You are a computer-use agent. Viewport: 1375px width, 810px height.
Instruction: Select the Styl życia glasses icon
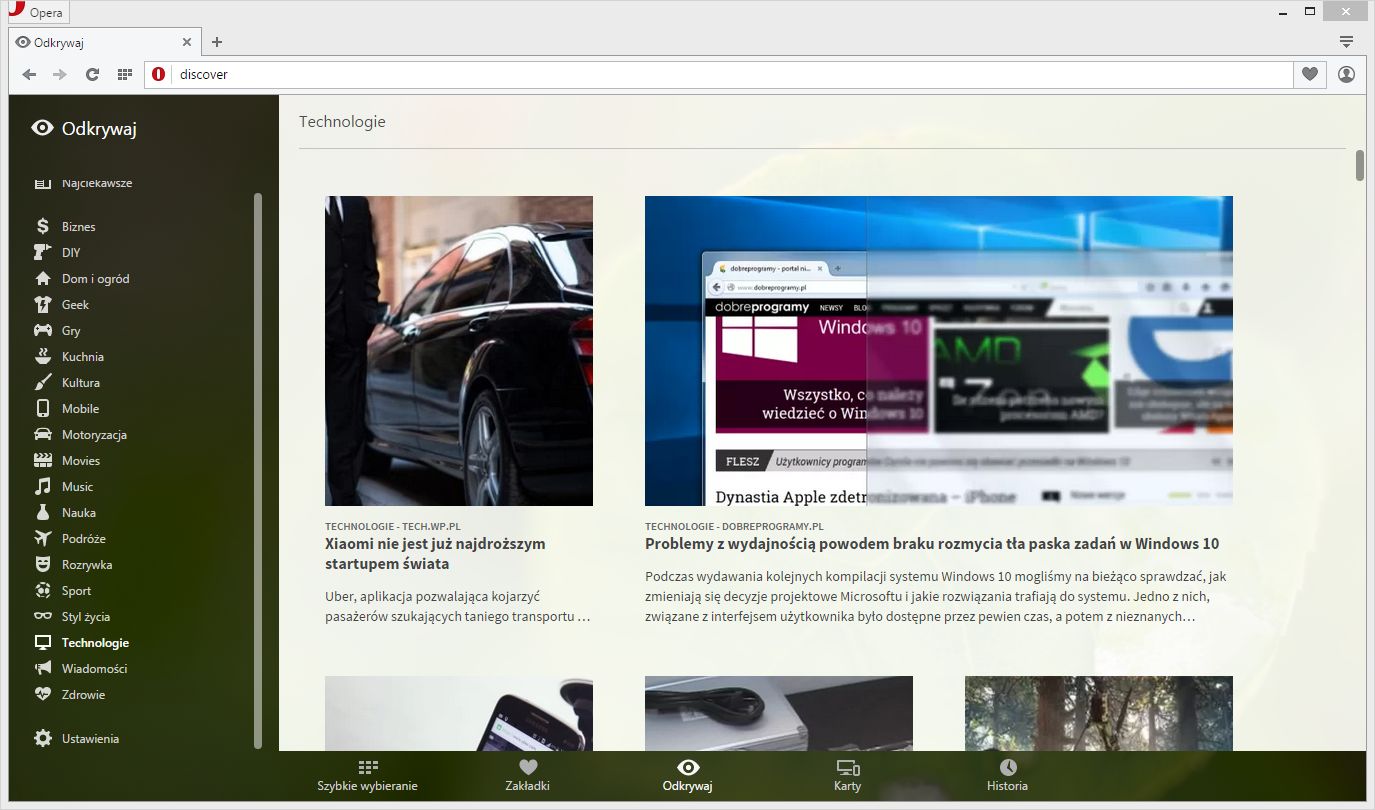point(42,617)
